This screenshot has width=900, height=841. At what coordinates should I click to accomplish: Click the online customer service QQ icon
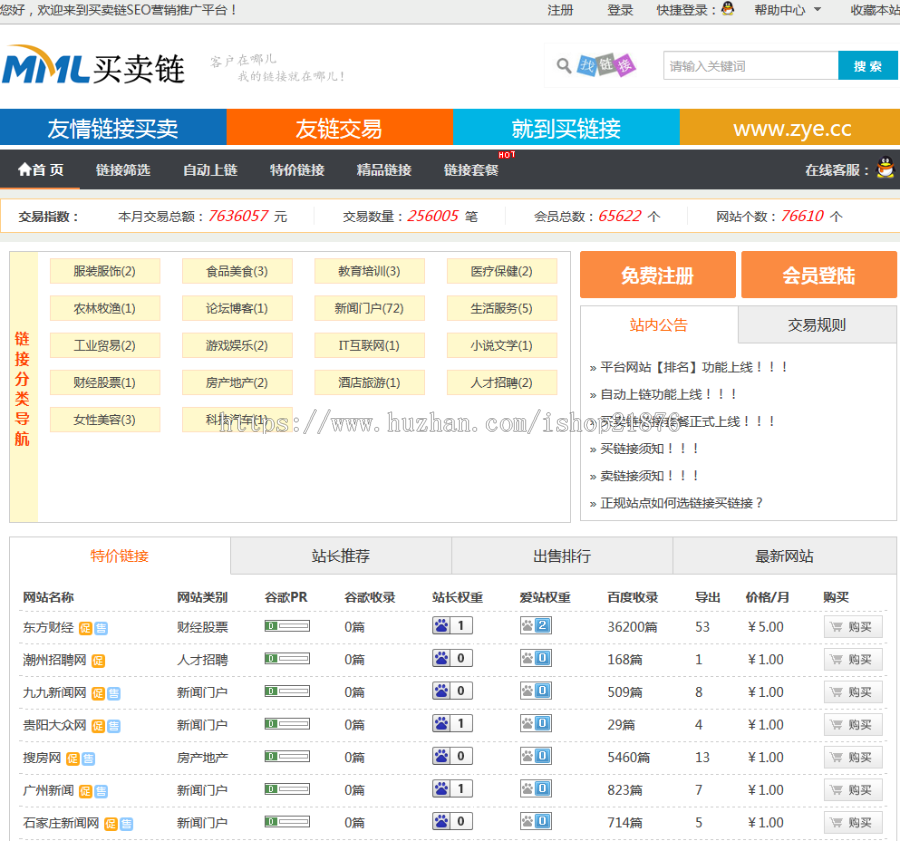pyautogui.click(x=884, y=170)
